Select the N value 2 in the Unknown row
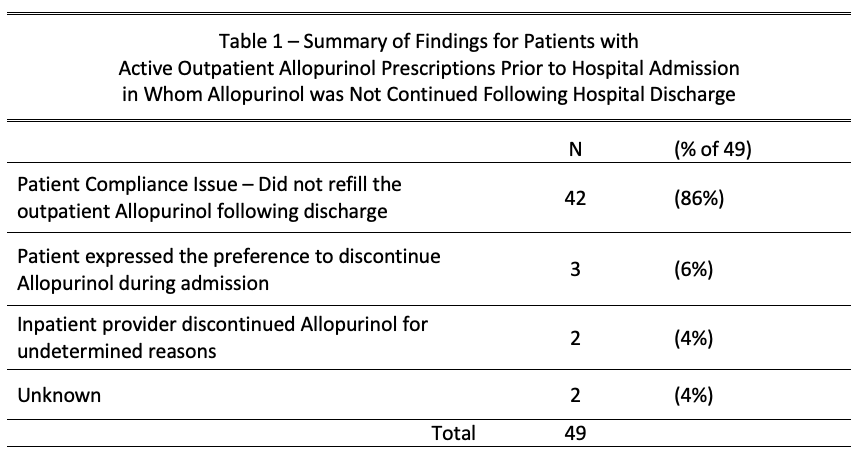The image size is (862, 459). tap(574, 395)
